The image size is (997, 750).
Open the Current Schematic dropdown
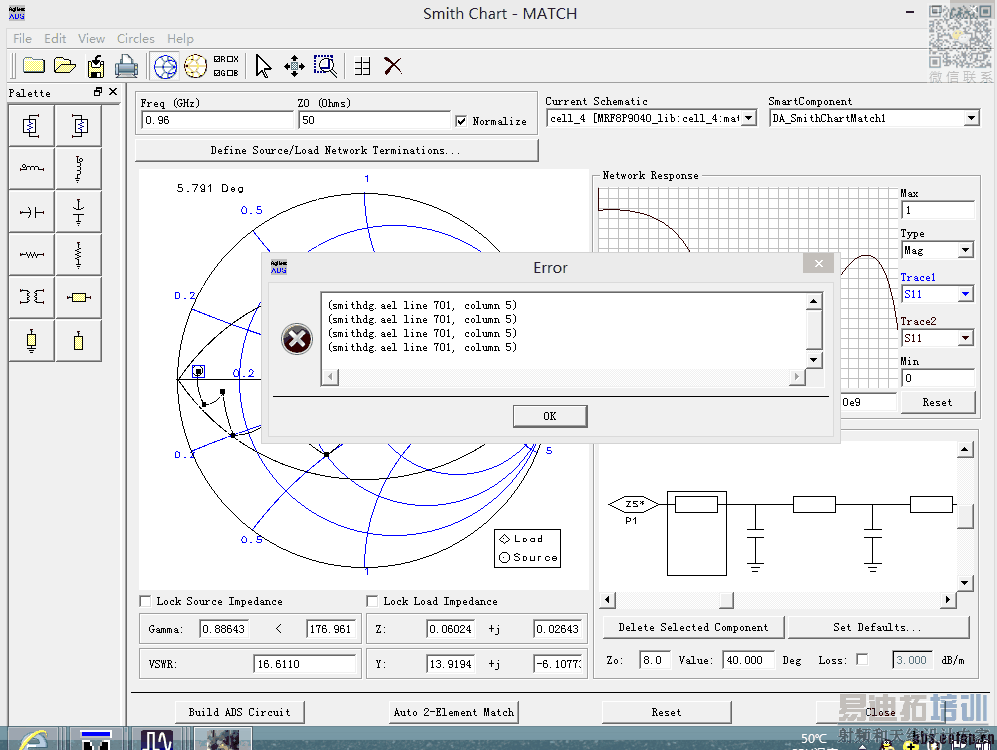tap(750, 119)
